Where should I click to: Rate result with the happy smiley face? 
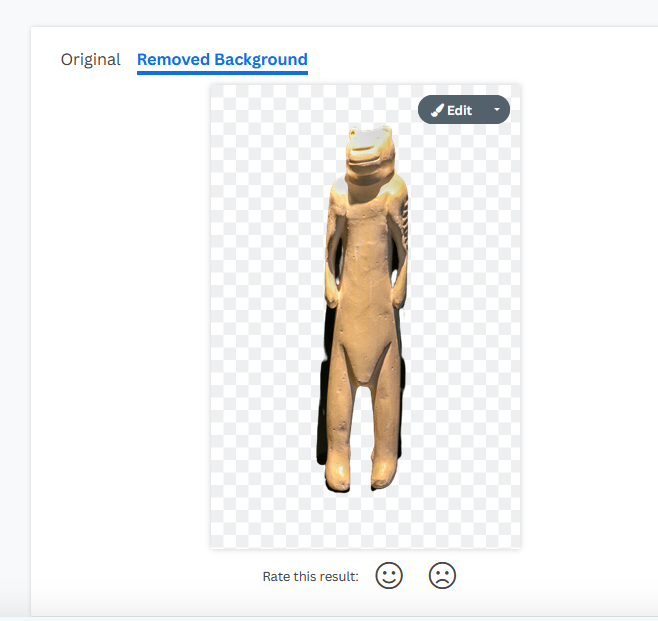pos(389,576)
